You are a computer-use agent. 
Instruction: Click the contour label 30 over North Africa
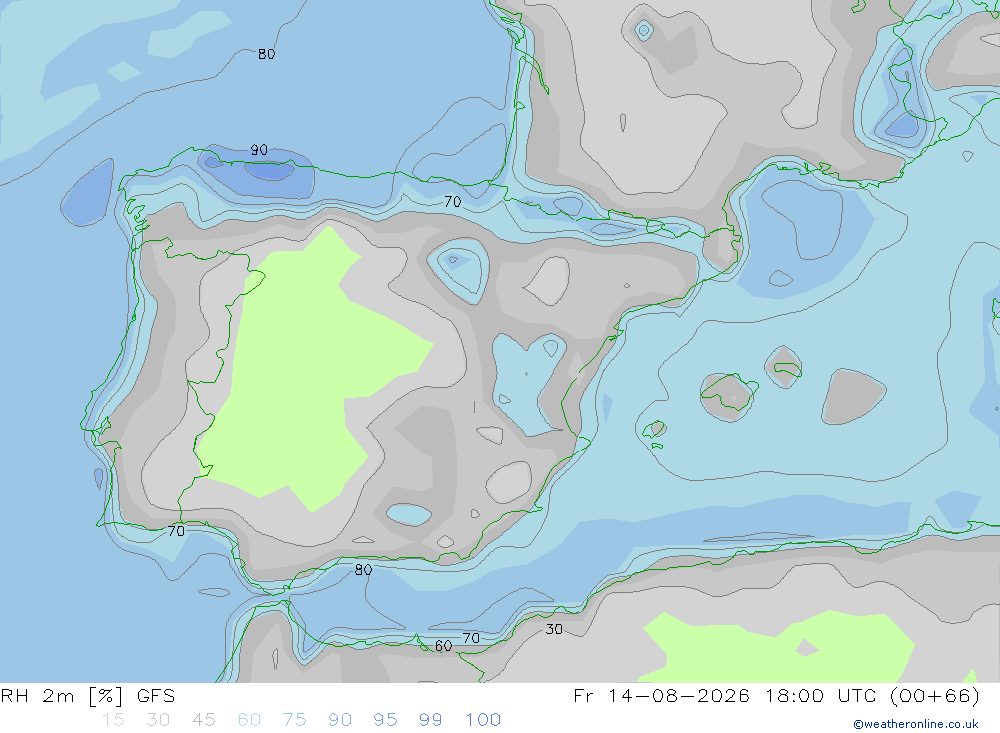click(x=554, y=630)
